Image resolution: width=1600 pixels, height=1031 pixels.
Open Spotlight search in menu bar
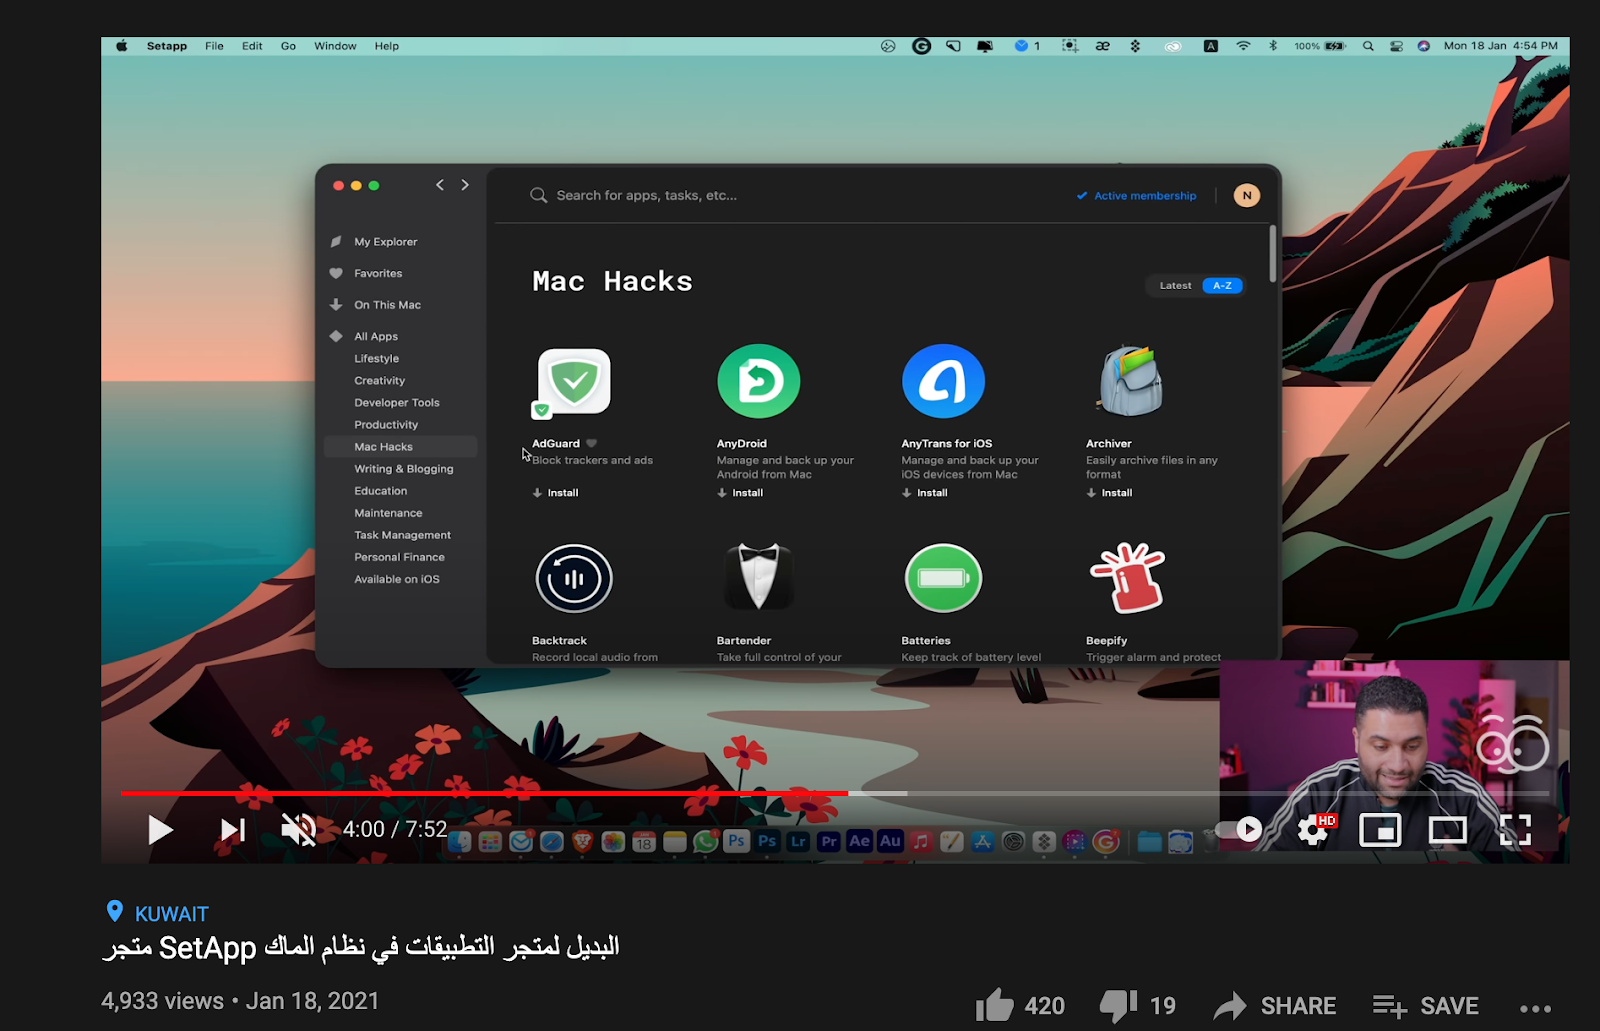(1368, 46)
